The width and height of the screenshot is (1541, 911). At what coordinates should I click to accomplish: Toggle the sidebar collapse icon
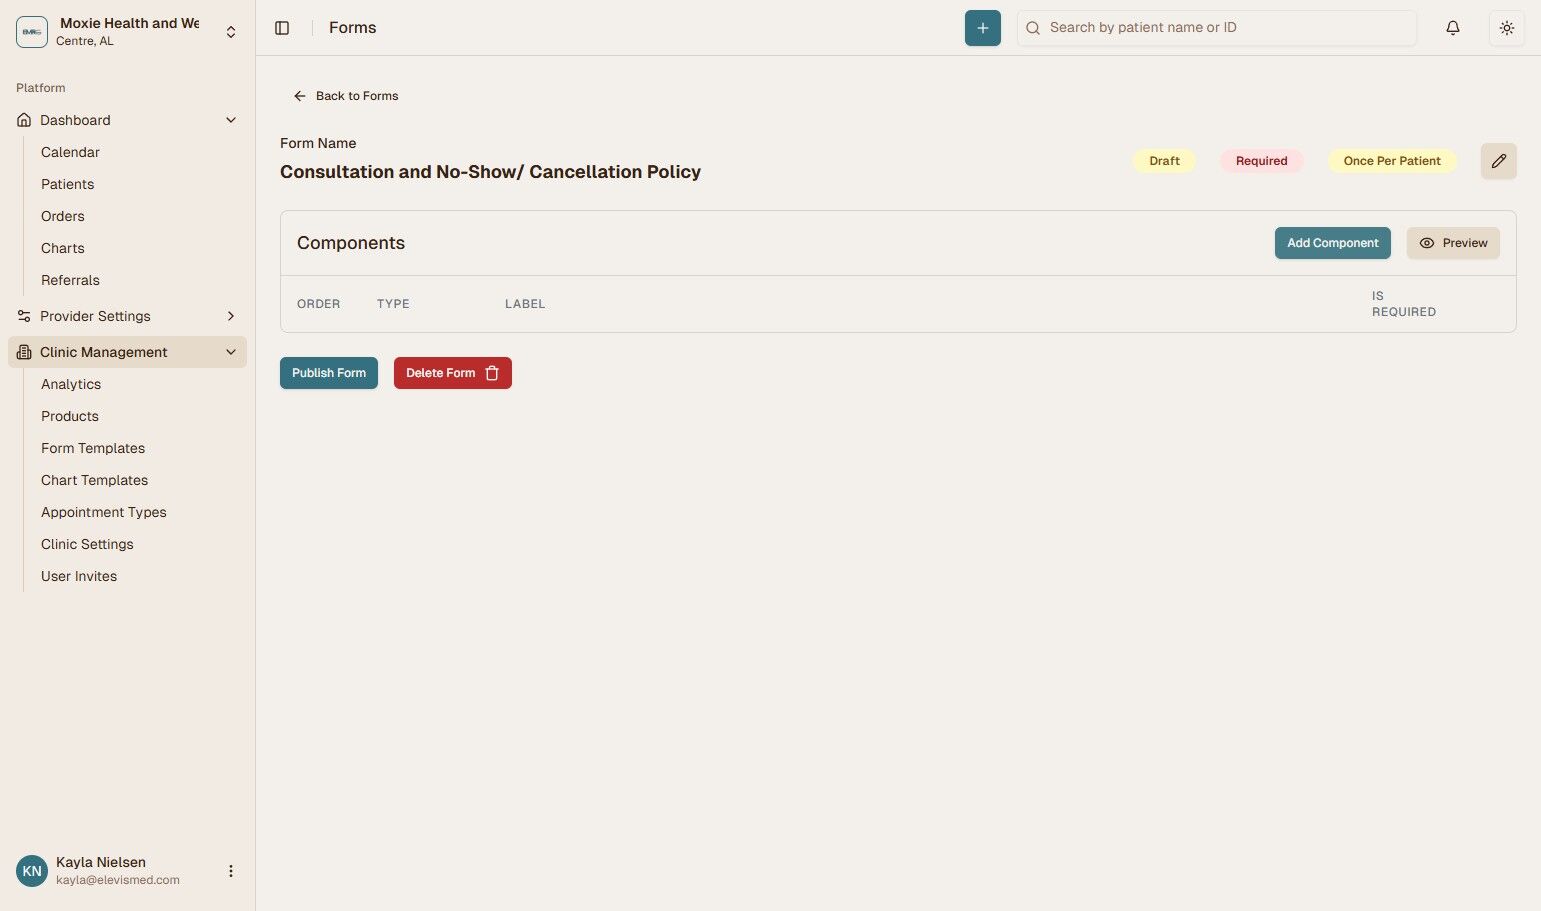tap(282, 27)
